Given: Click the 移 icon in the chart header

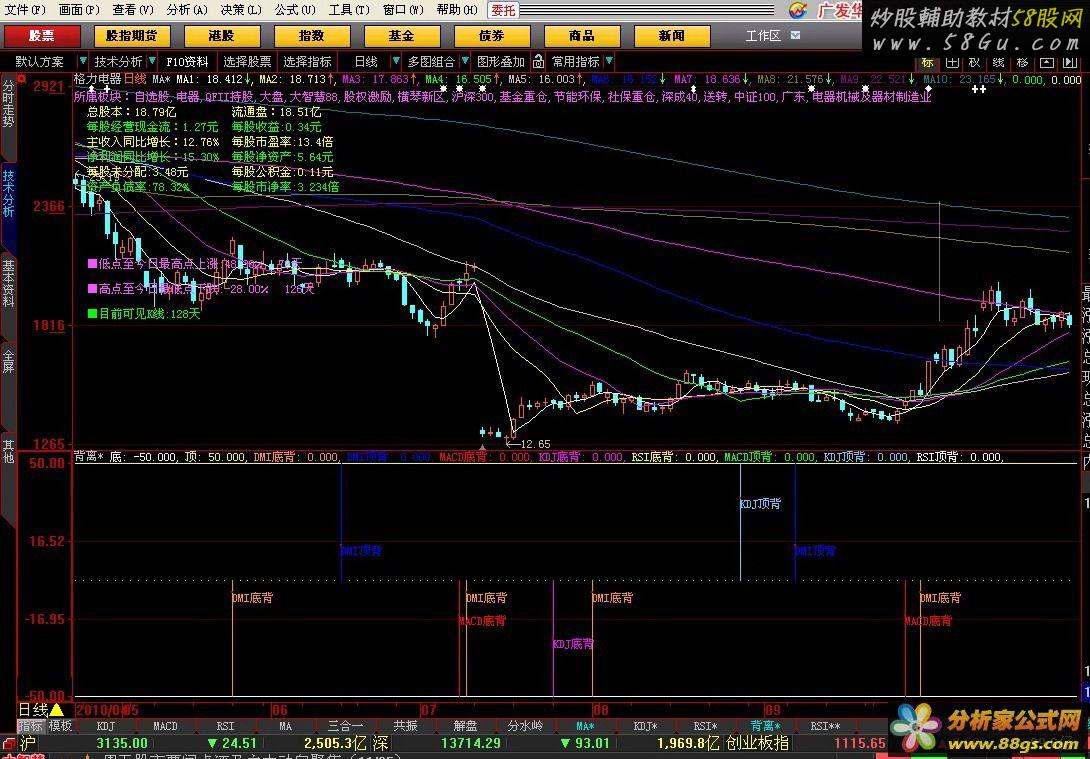Looking at the screenshot, I should point(1021,62).
